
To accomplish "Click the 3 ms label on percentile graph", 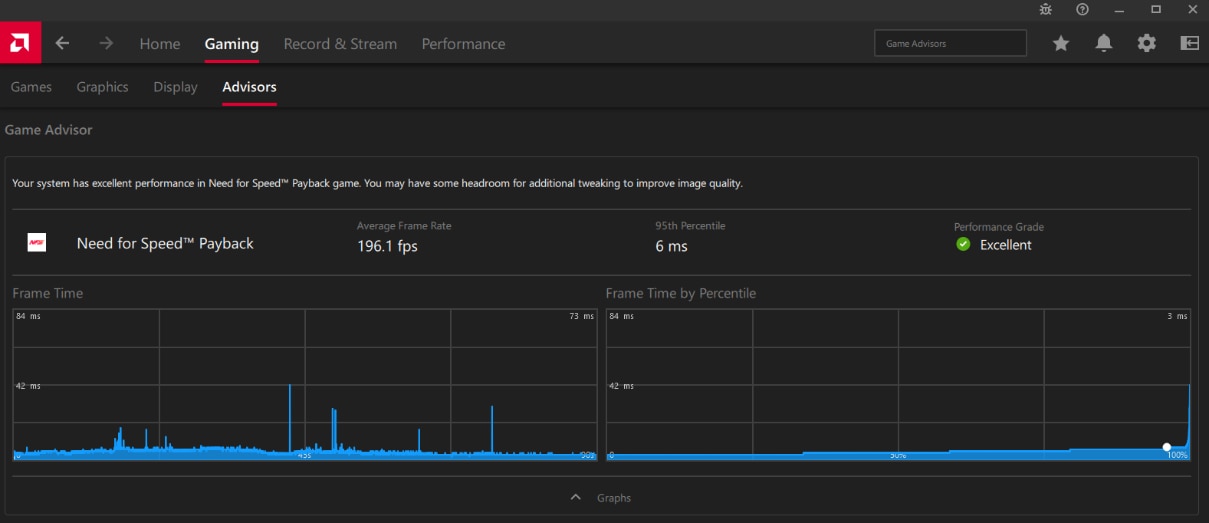I will pyautogui.click(x=1177, y=316).
